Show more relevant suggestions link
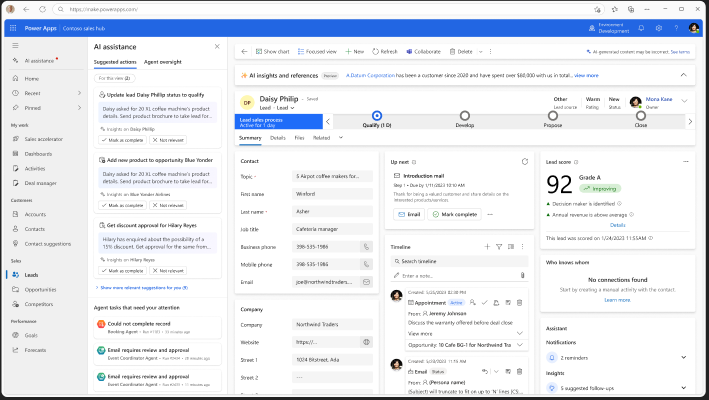 [x=142, y=287]
